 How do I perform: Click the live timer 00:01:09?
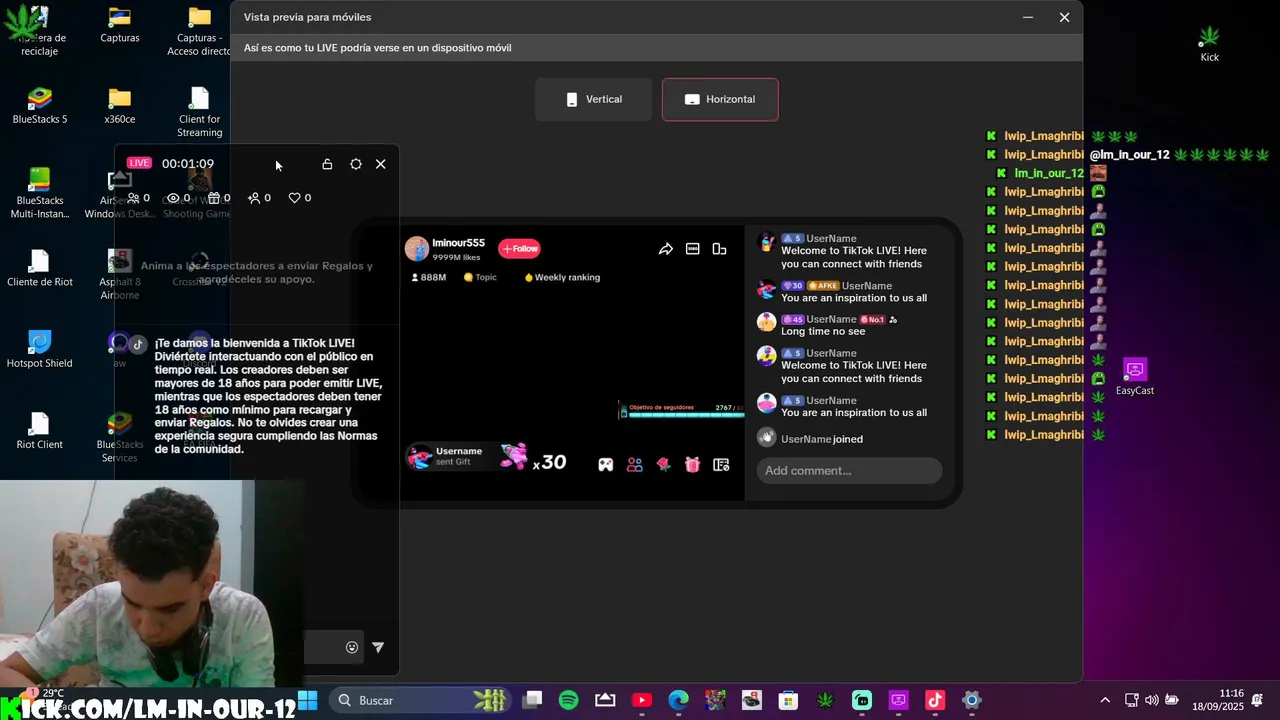(x=188, y=163)
